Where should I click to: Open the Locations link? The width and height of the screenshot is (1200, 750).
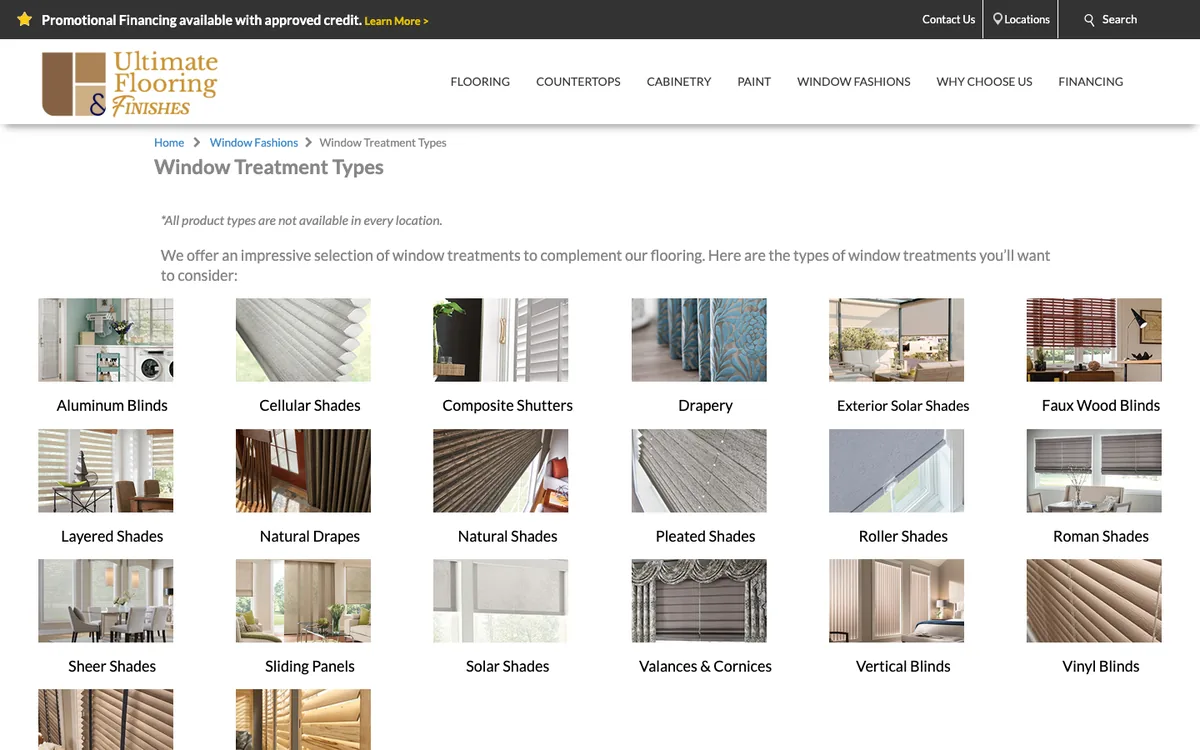coord(1027,19)
